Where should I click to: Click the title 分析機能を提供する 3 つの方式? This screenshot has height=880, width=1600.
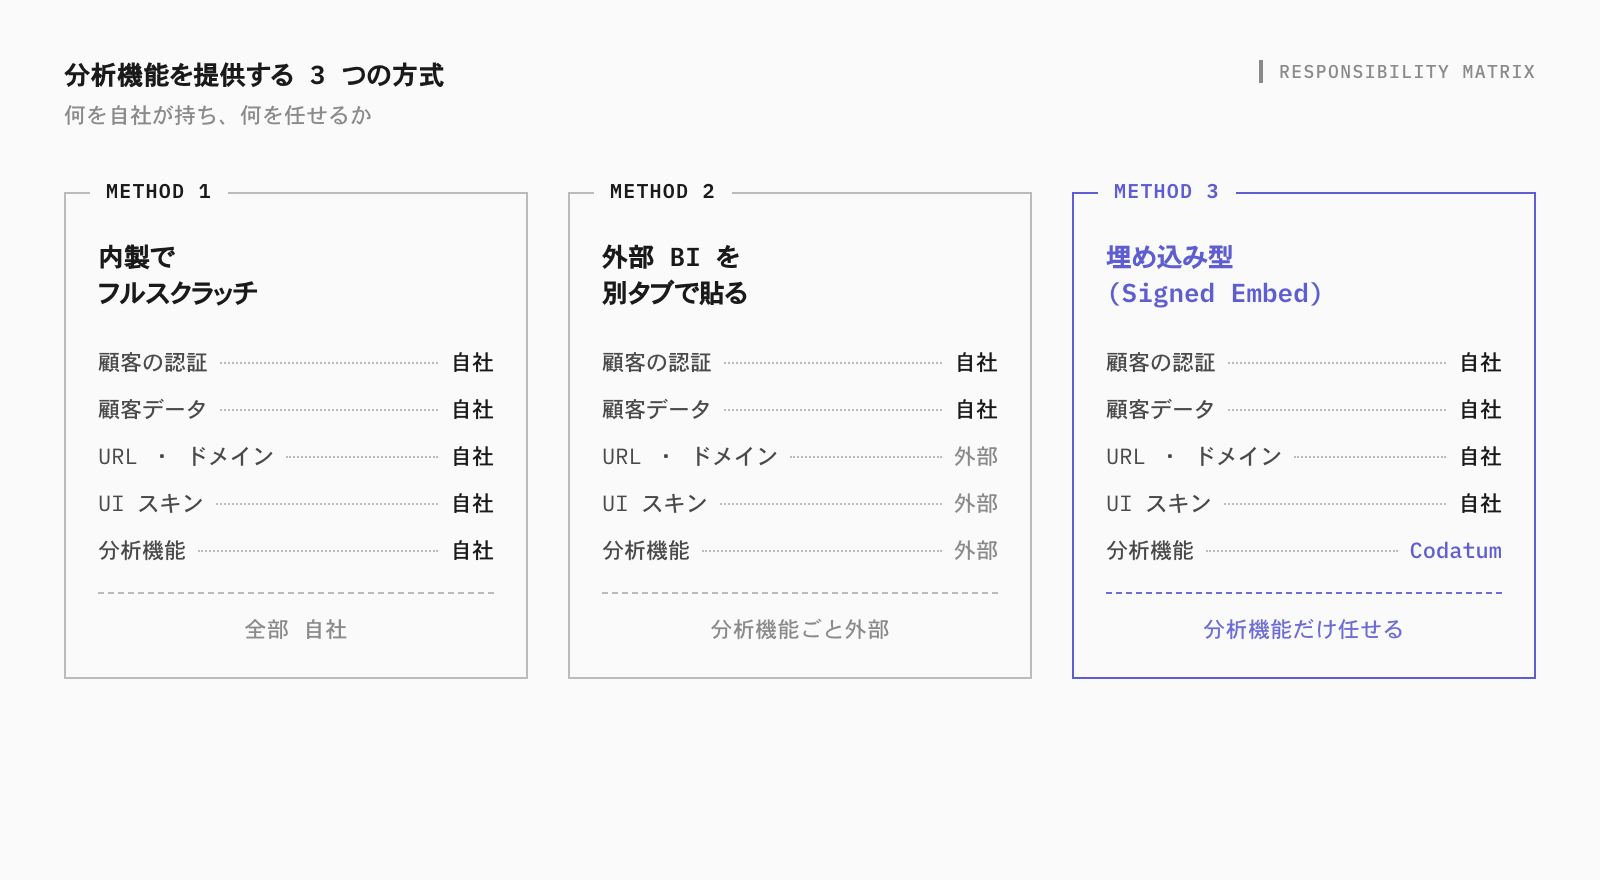tap(254, 75)
